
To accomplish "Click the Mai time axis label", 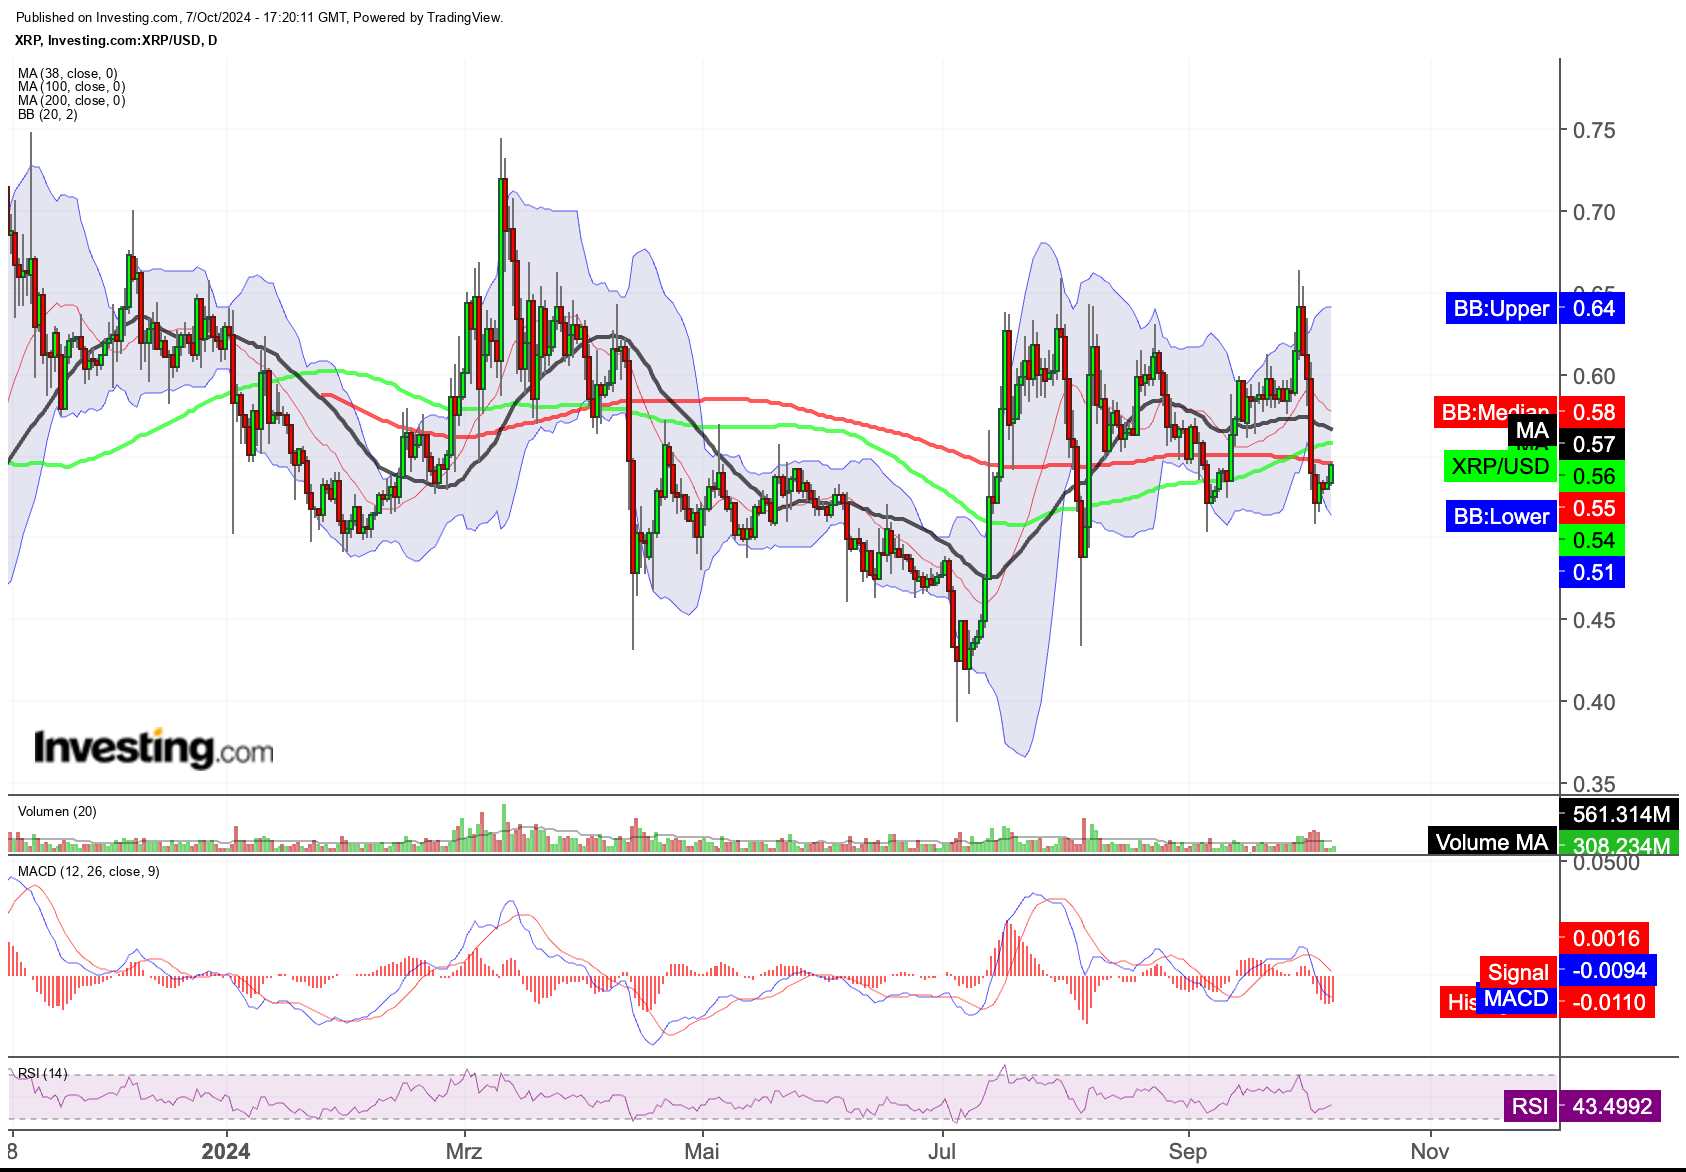I will pos(702,1151).
